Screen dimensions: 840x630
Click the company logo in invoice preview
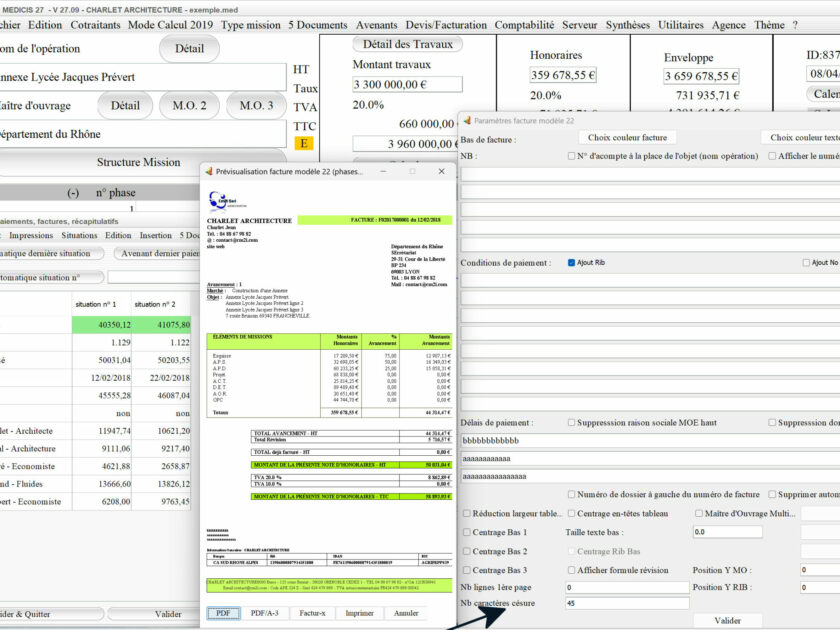tap(227, 201)
